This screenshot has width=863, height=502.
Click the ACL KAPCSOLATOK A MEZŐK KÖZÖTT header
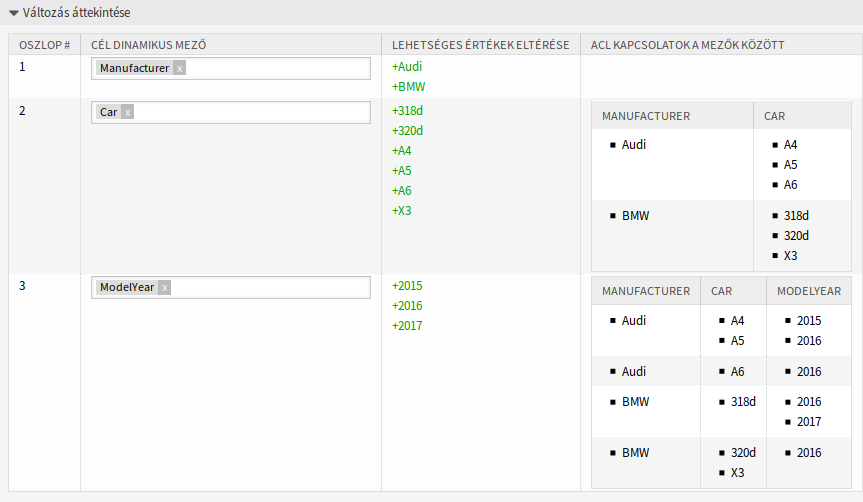pos(687,45)
